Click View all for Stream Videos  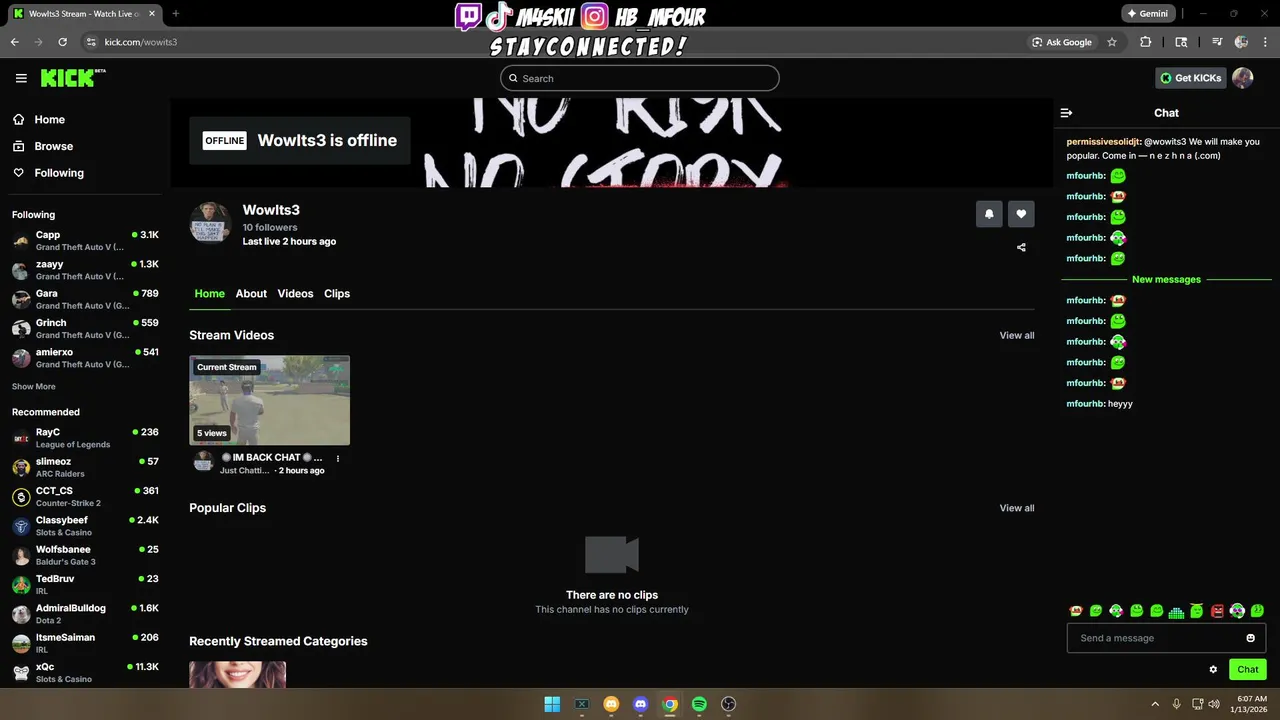1017,335
